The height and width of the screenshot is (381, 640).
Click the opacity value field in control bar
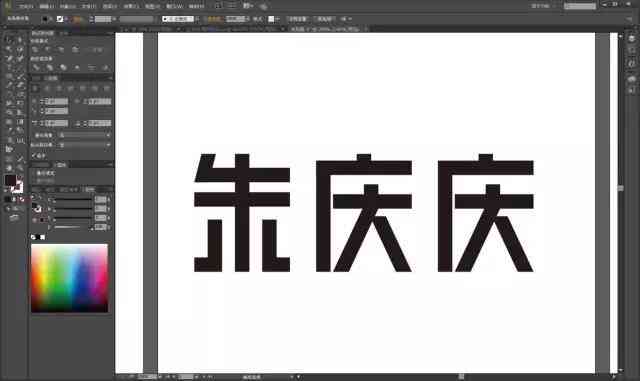pos(236,19)
